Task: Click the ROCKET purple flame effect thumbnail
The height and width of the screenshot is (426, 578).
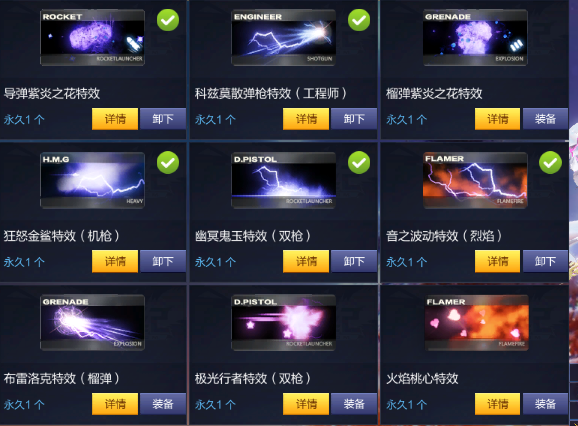Action: (92, 38)
